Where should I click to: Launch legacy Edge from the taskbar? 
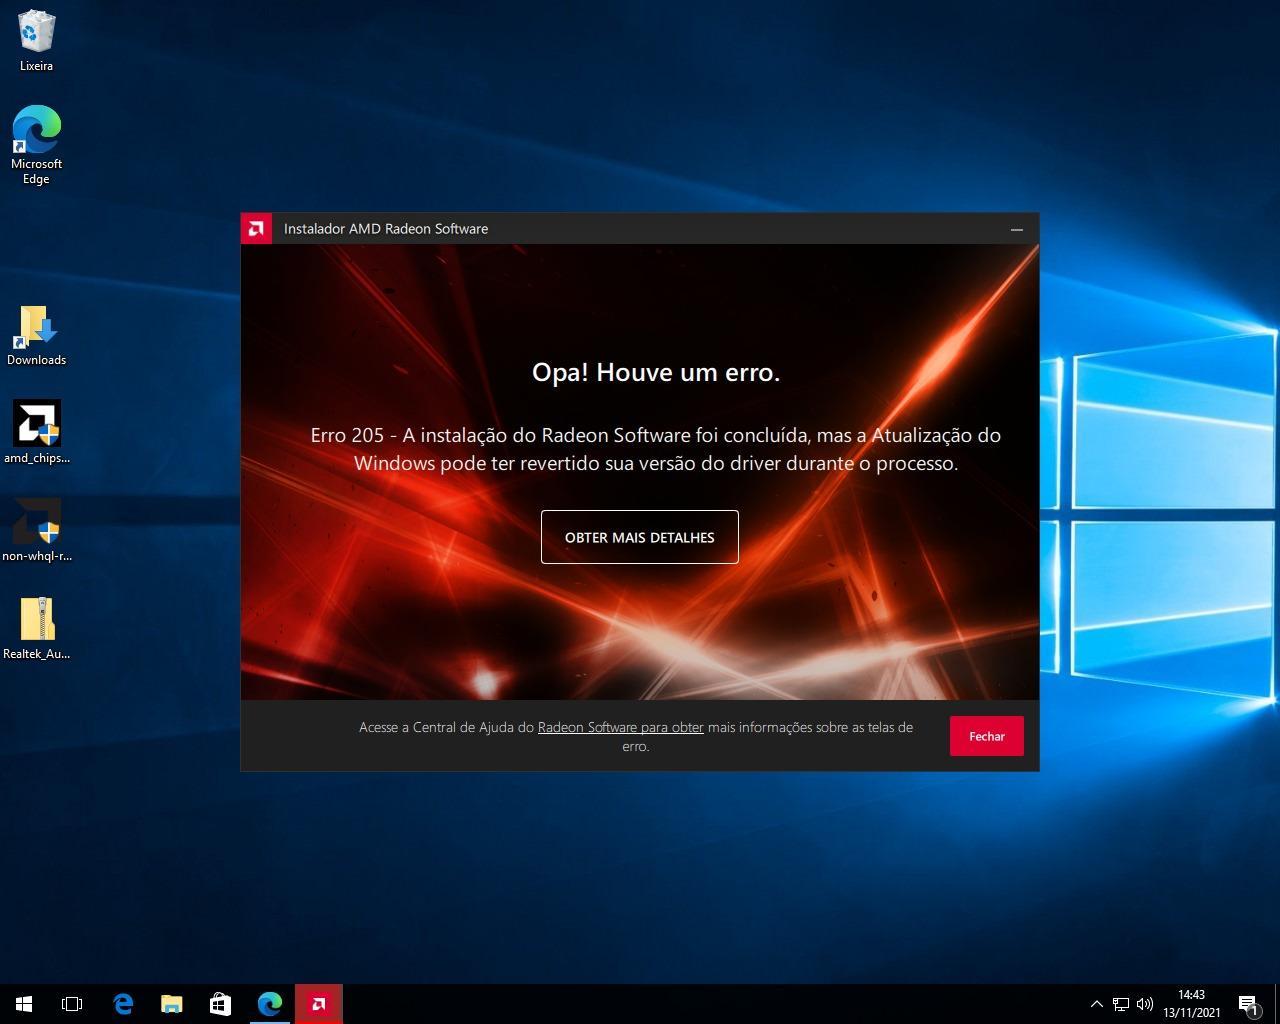coord(123,1004)
